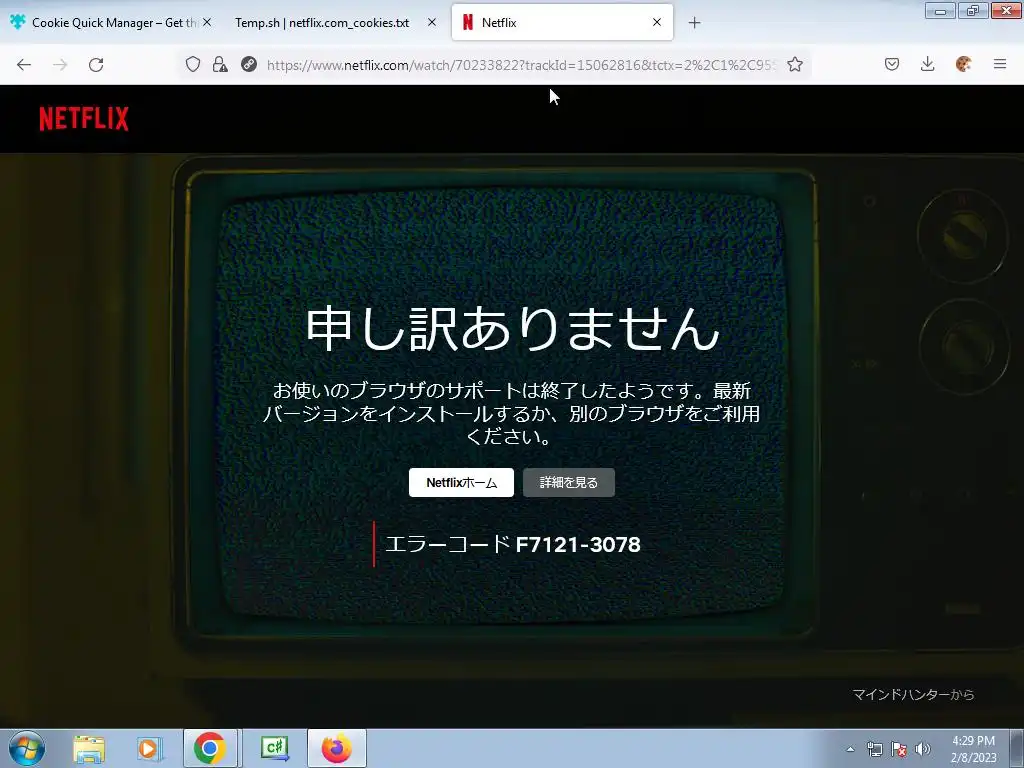Screen dimensions: 1024x768
Task: Open the C# application in the taskbar
Action: 274,748
